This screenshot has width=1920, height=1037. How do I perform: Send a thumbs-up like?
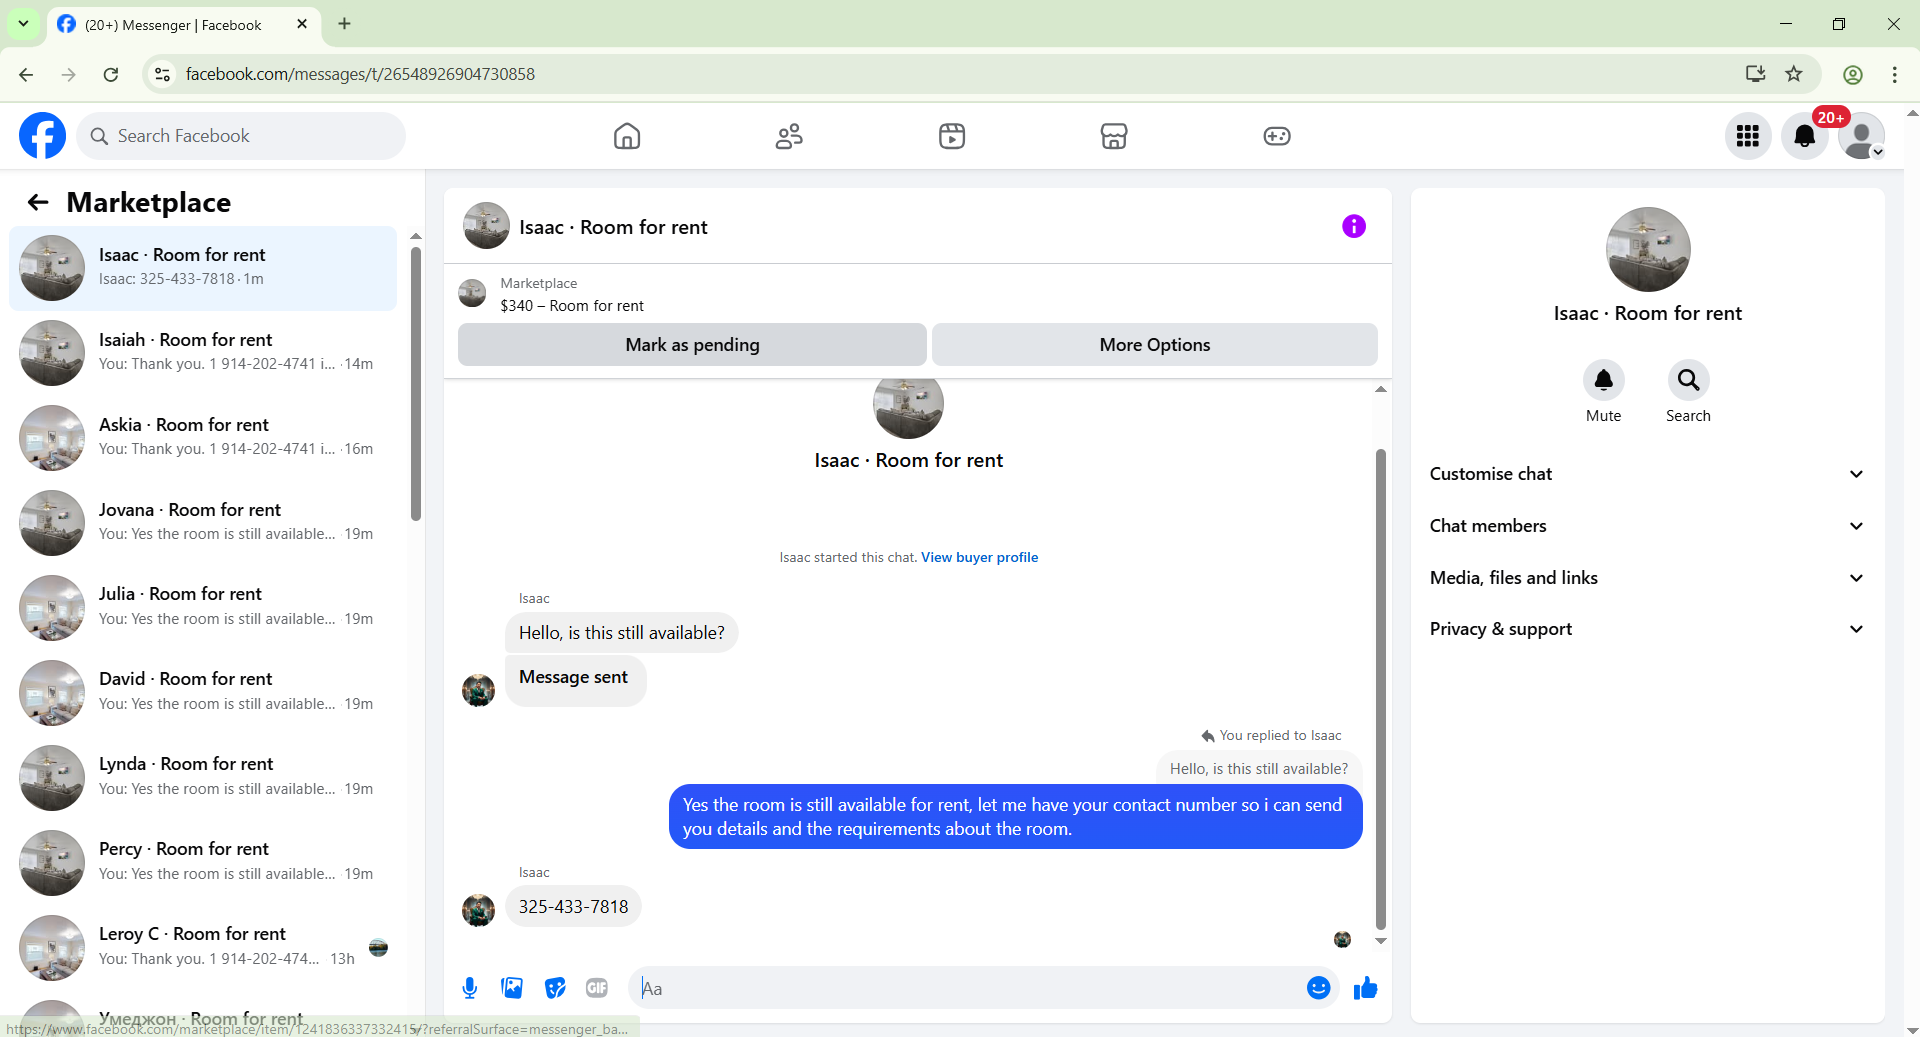[1366, 989]
